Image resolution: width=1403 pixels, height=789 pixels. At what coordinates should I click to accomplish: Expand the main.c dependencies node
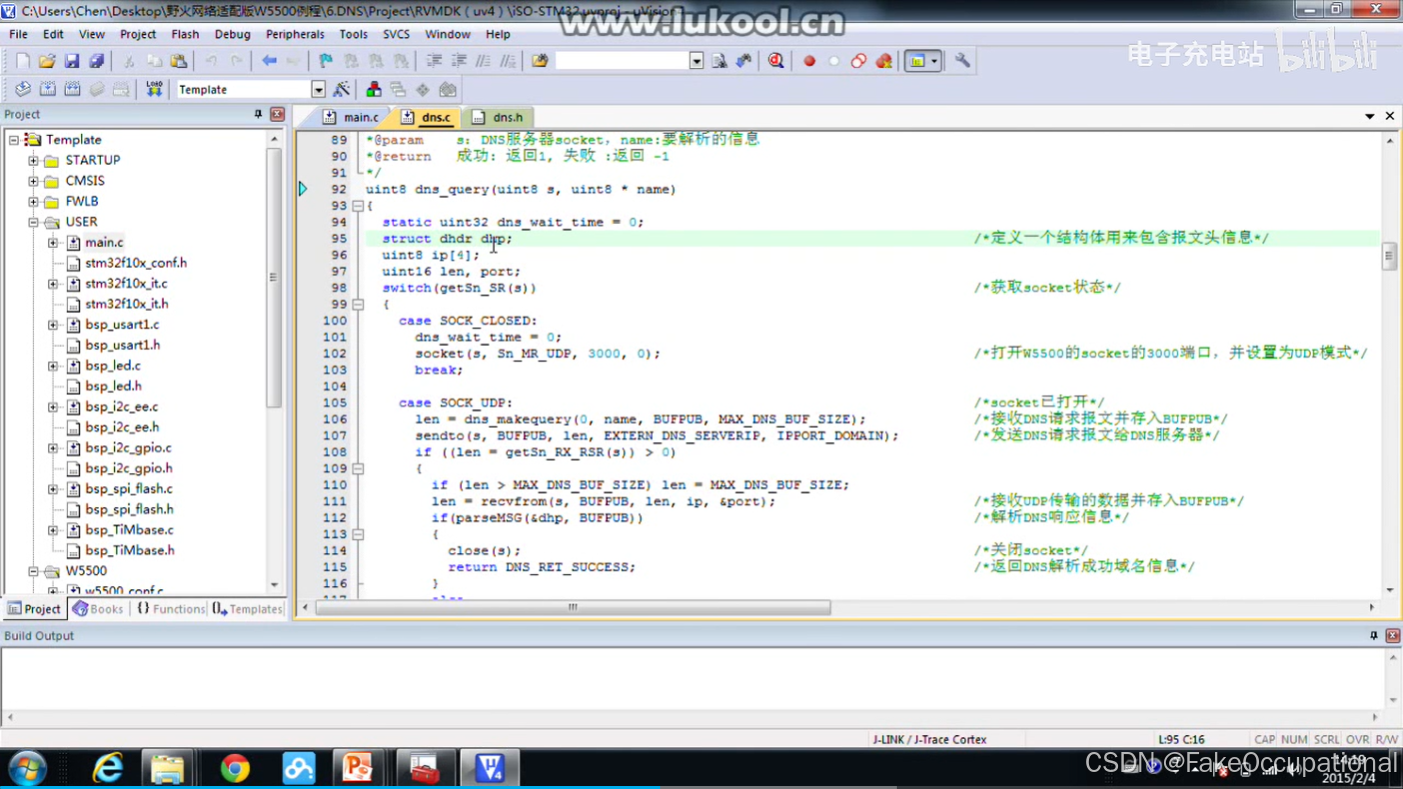[53, 242]
